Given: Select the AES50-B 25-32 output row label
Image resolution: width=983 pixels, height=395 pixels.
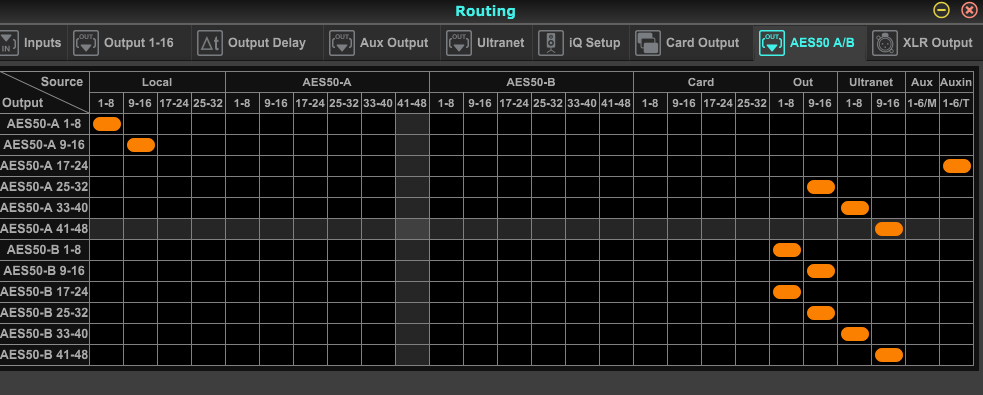Looking at the screenshot, I should [x=45, y=313].
